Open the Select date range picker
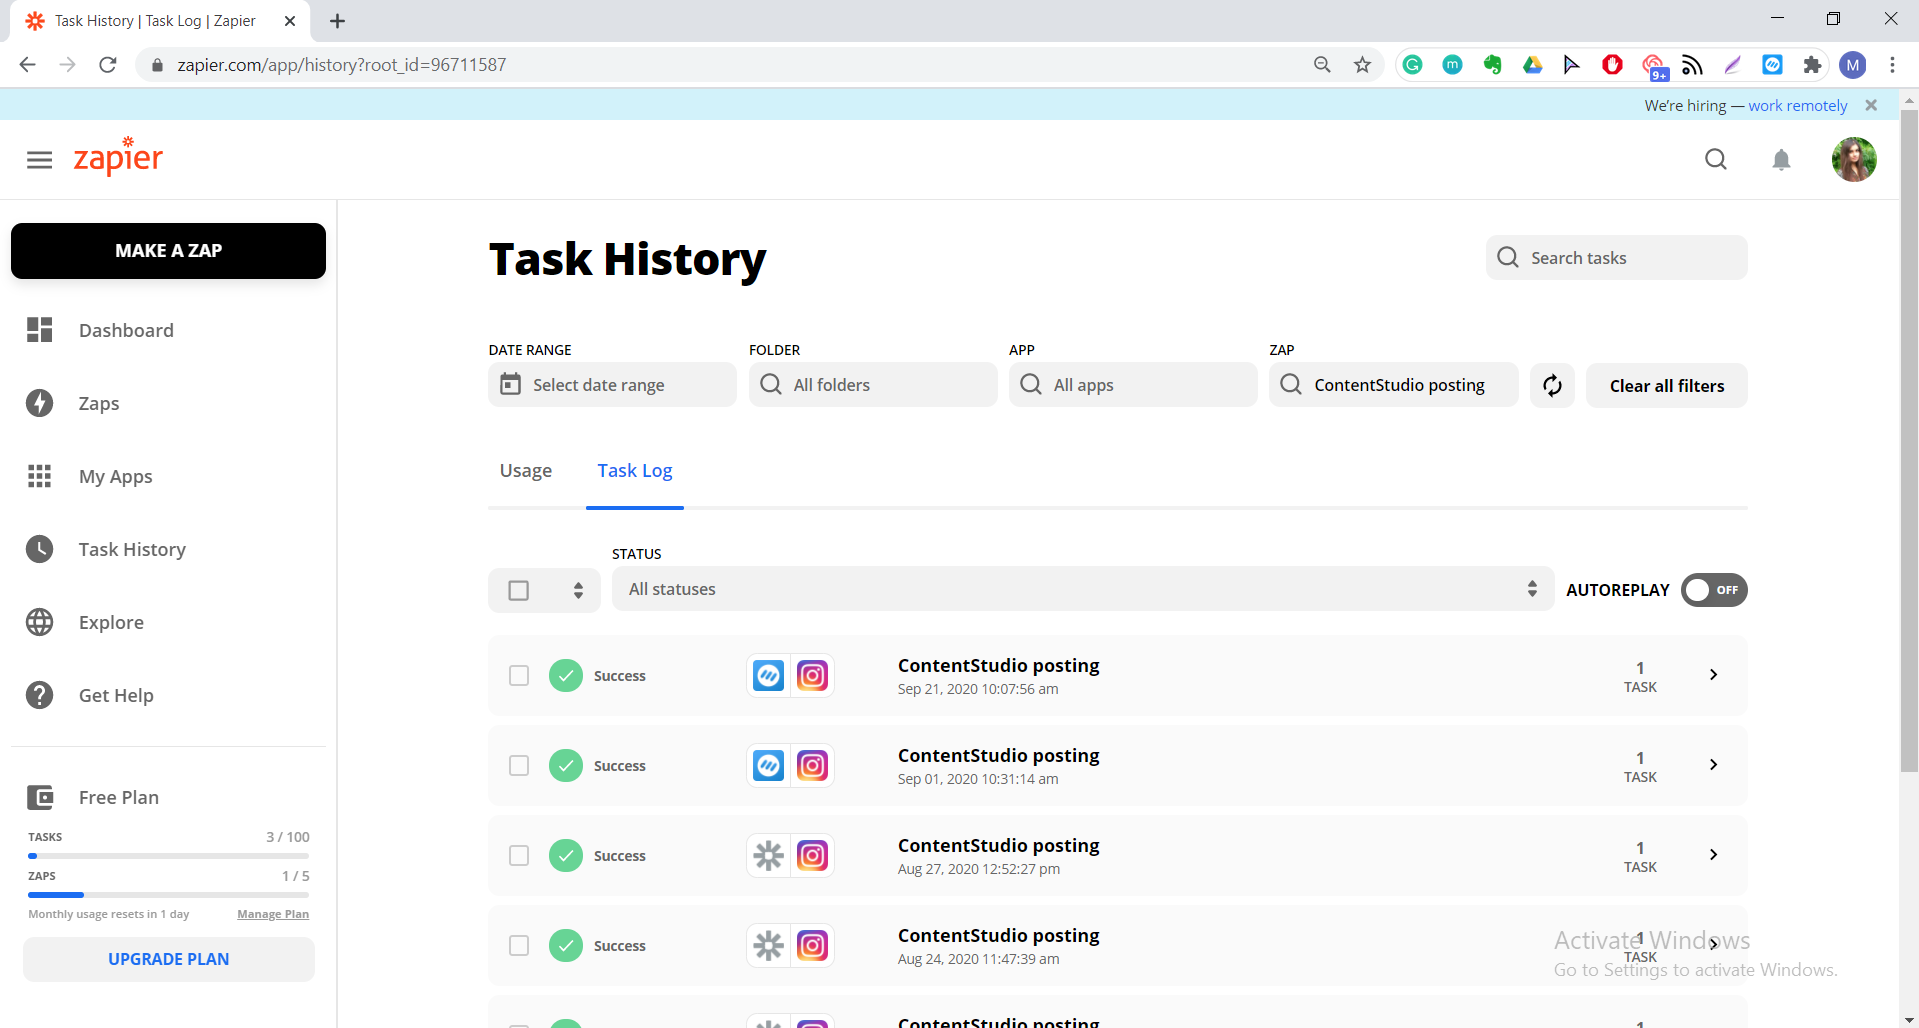 tap(612, 385)
